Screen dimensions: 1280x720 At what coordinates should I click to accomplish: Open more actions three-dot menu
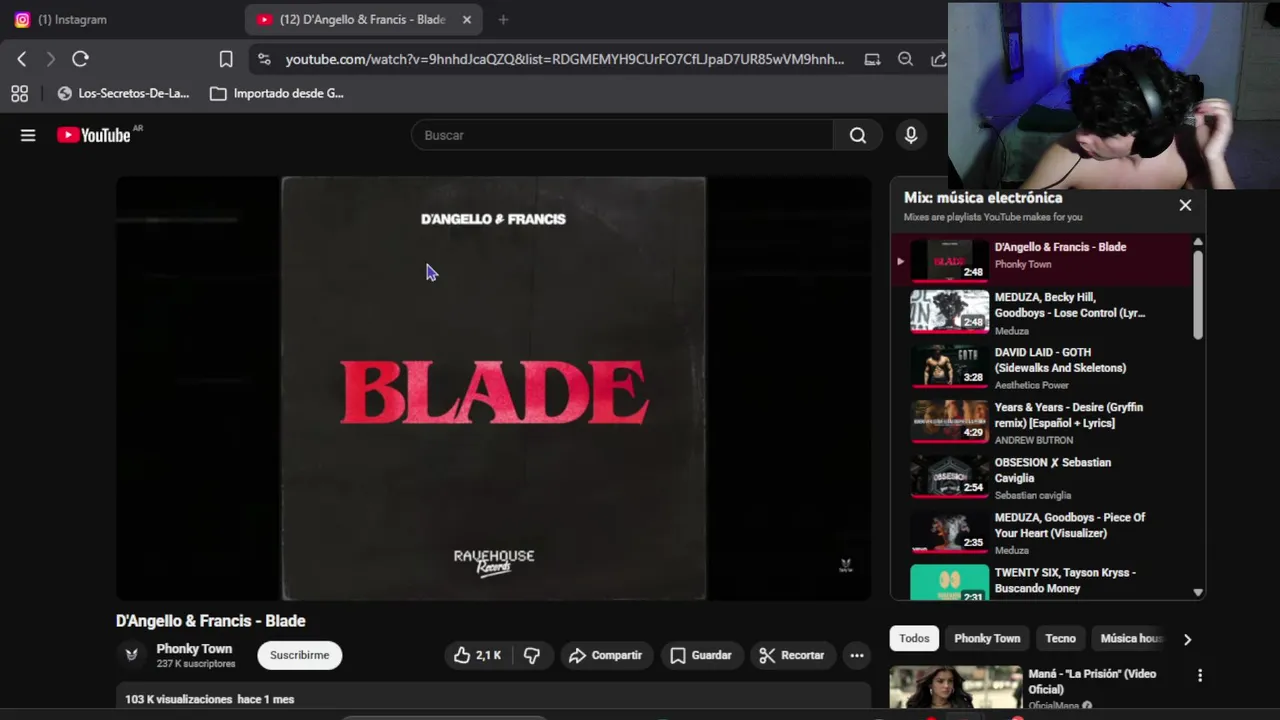(857, 655)
